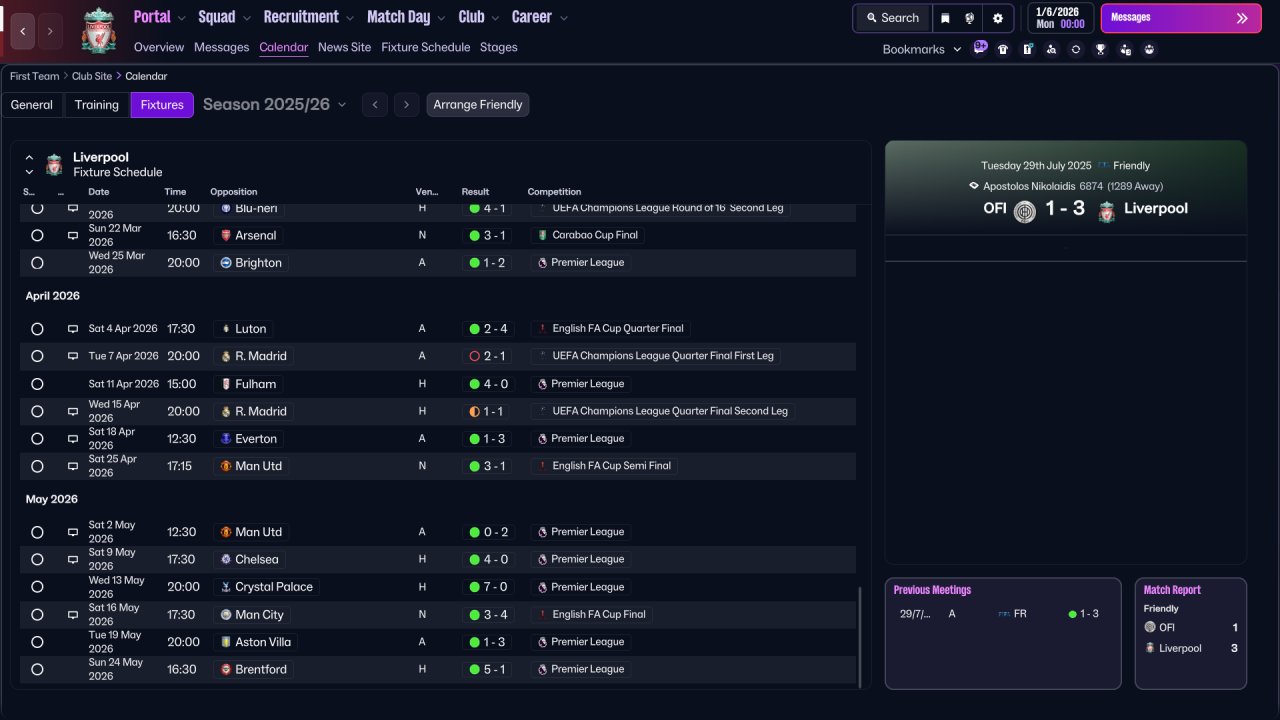Click the shirt bookmark shortcut icon

[x=1003, y=49]
